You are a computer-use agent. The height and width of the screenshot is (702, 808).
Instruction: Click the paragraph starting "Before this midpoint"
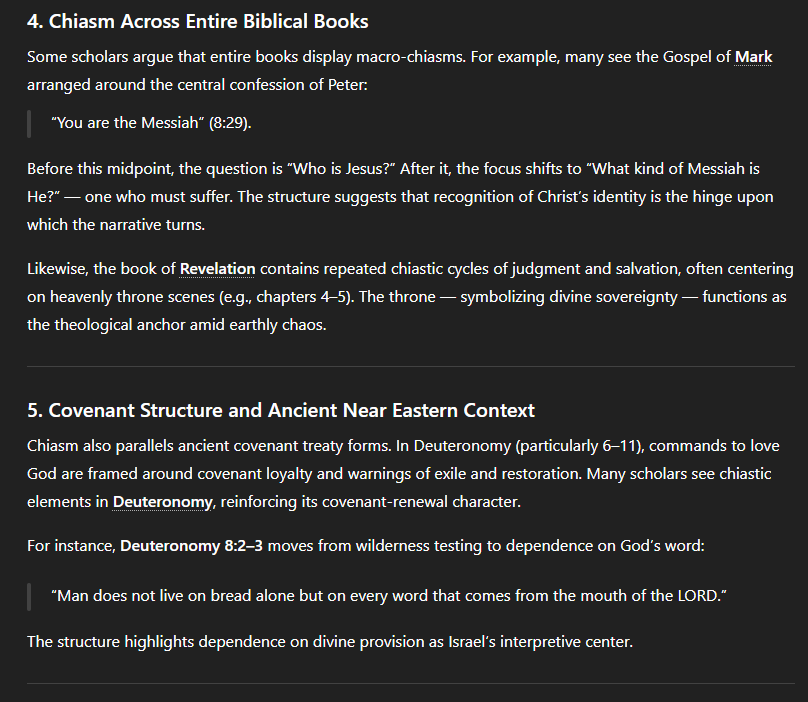point(400,197)
